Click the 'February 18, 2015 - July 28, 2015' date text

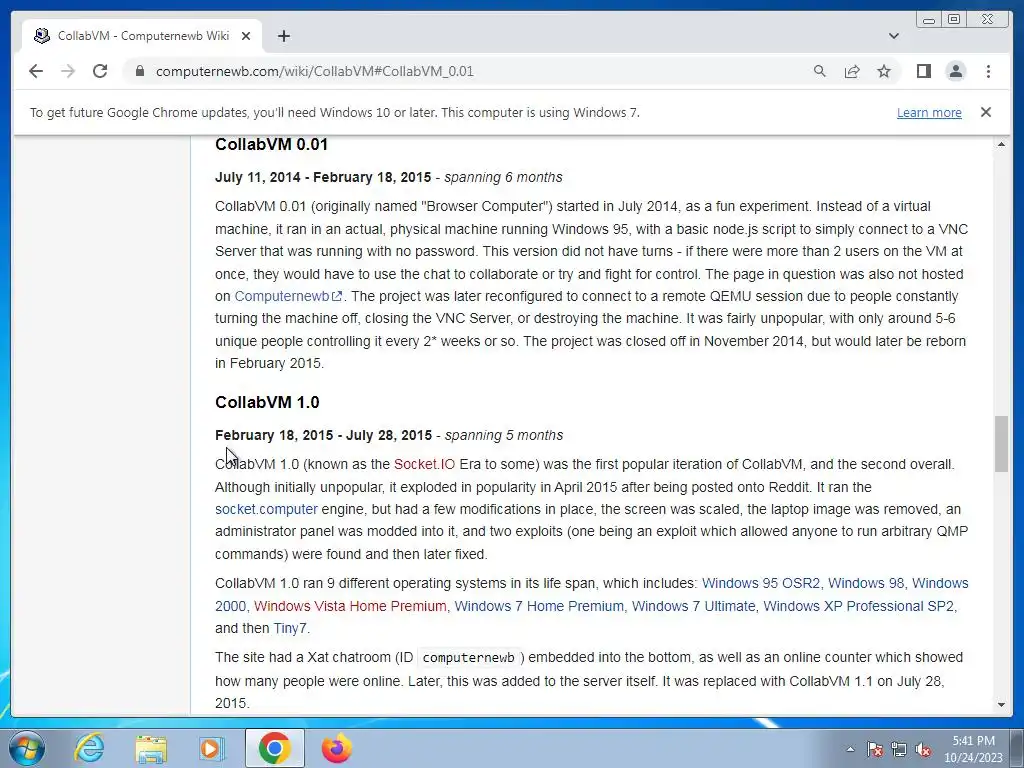[x=323, y=435]
